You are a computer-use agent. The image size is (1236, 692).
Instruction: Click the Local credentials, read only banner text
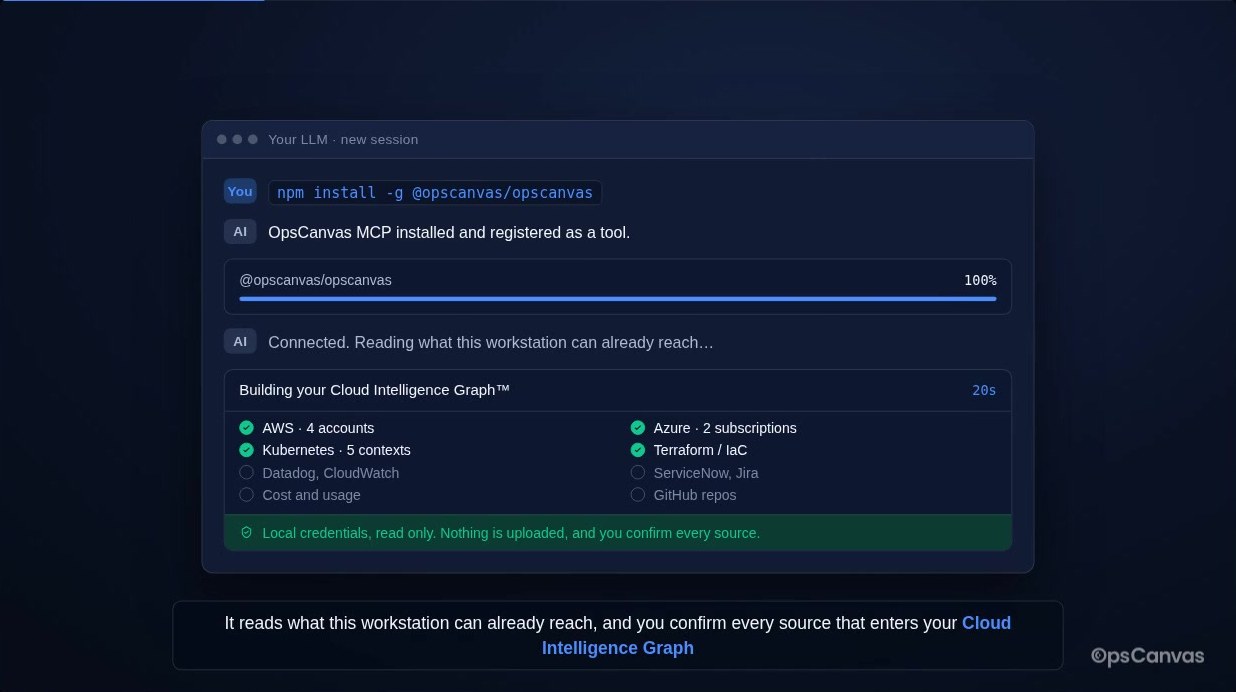click(511, 533)
